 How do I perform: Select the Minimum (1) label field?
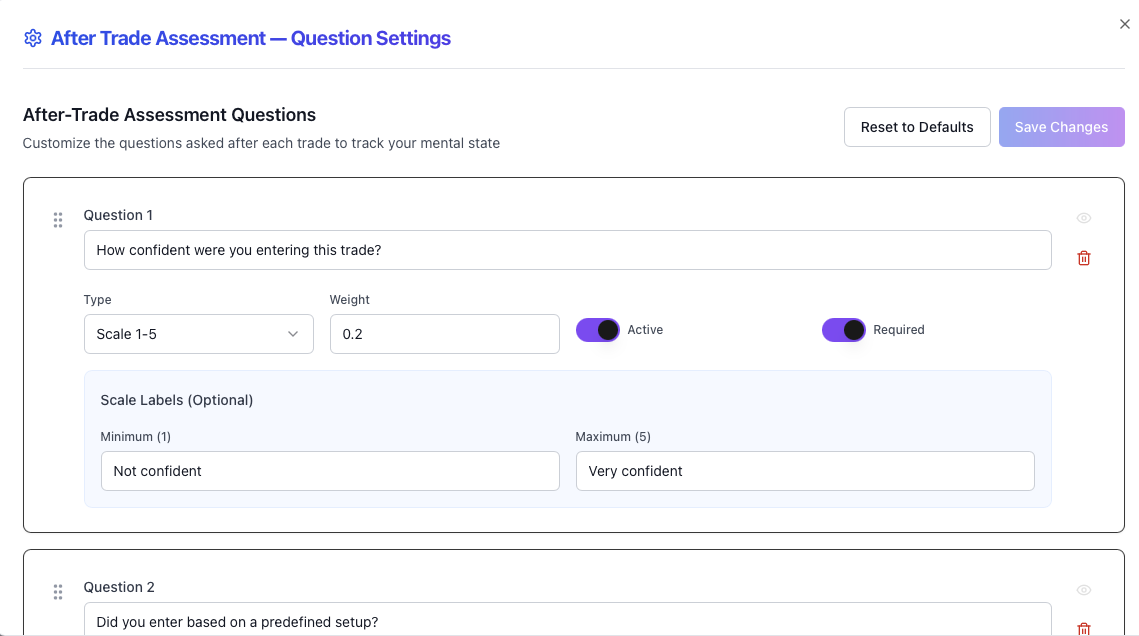tap(330, 471)
